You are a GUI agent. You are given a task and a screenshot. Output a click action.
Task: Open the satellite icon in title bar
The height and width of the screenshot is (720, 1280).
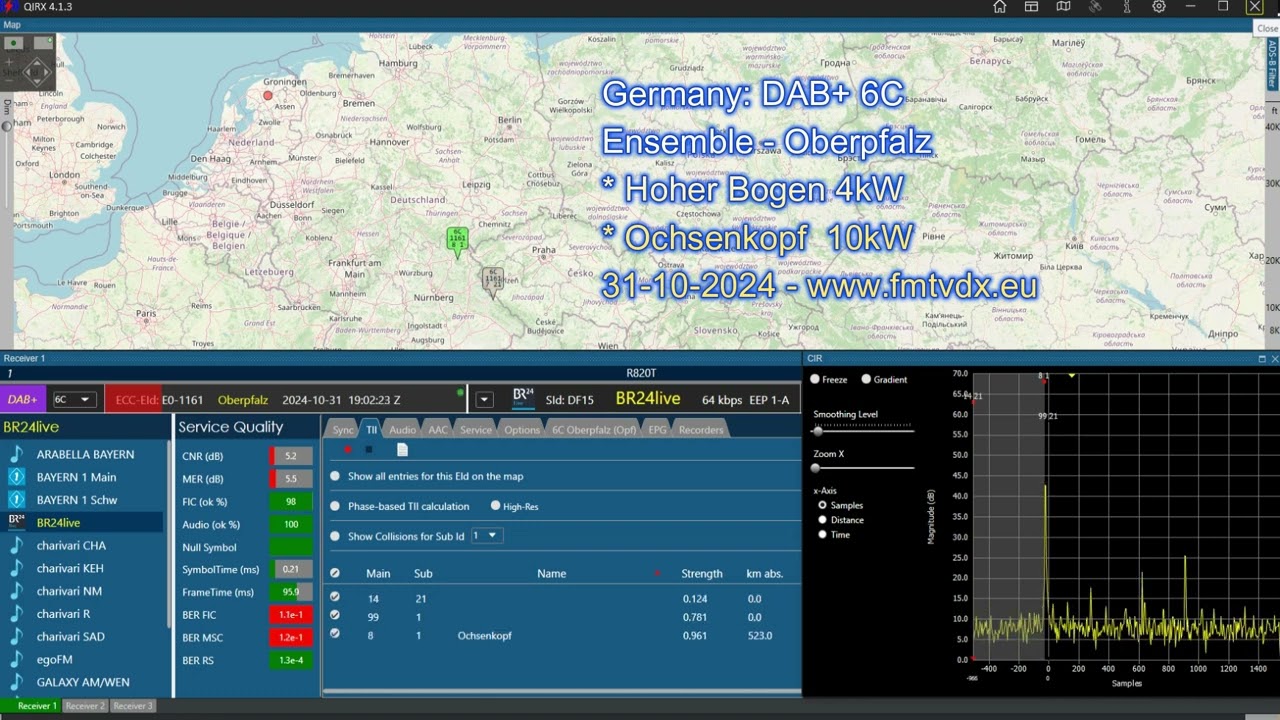coord(1095,7)
